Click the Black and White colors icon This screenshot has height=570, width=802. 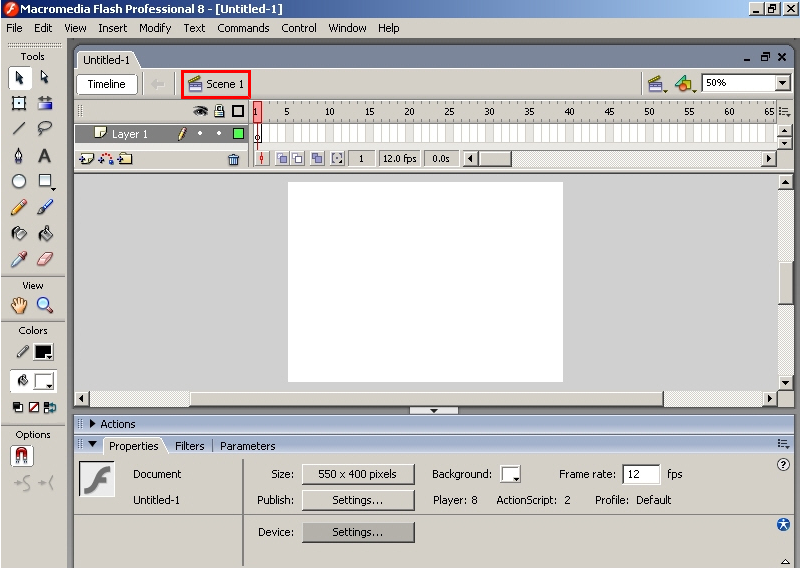point(18,407)
